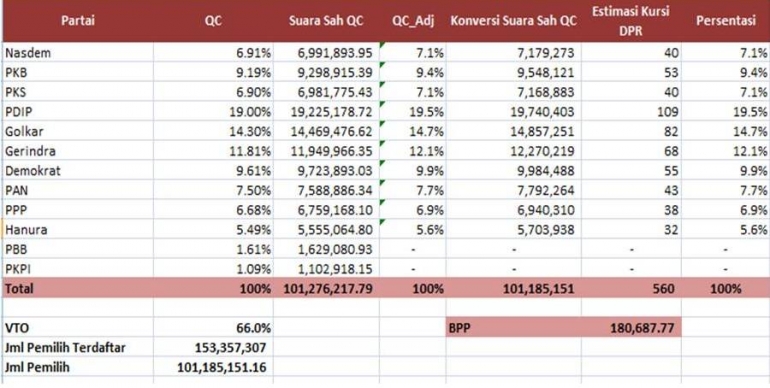Image resolution: width=770 pixels, height=388 pixels.
Task: Click the PDIP party cell
Action: coord(78,111)
